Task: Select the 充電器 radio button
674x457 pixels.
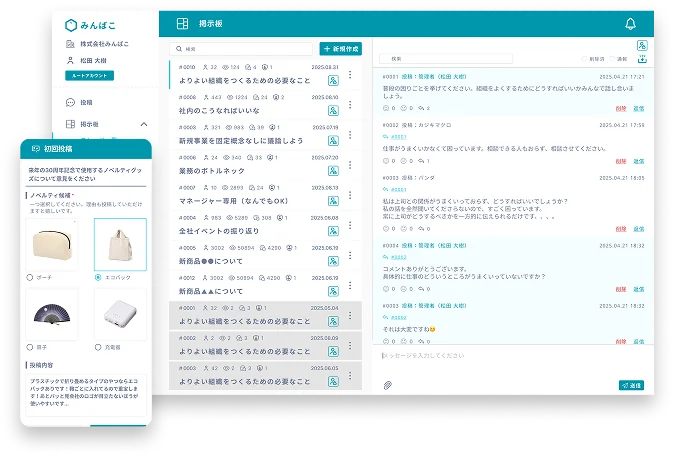Action: tap(98, 347)
